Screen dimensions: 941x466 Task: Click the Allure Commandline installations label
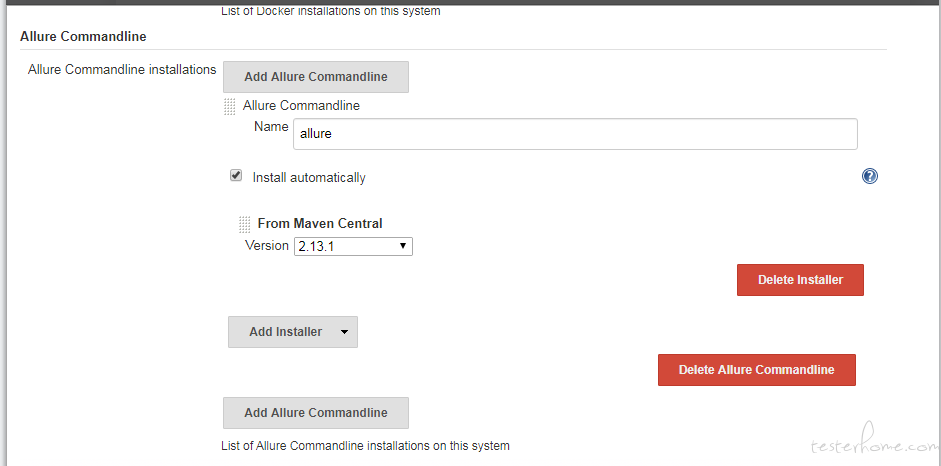pos(122,70)
